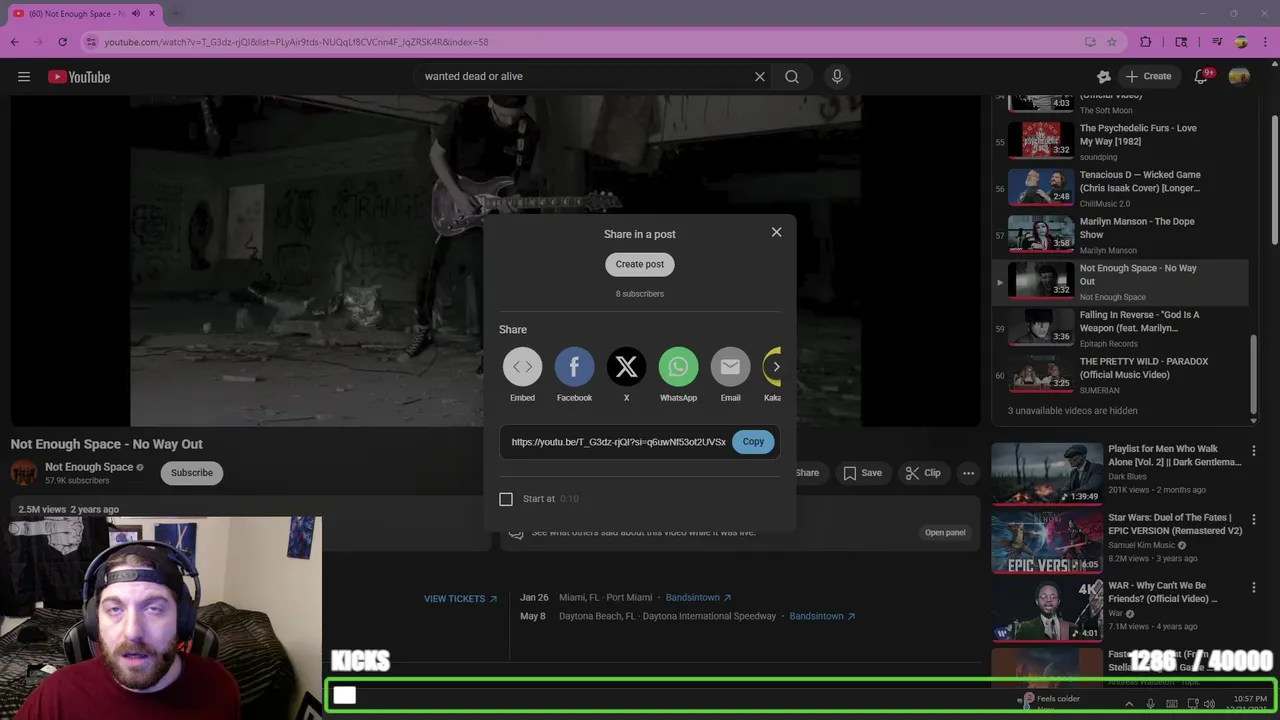Save video to playlist
Viewport: 1280px width, 720px height.
coord(862,473)
